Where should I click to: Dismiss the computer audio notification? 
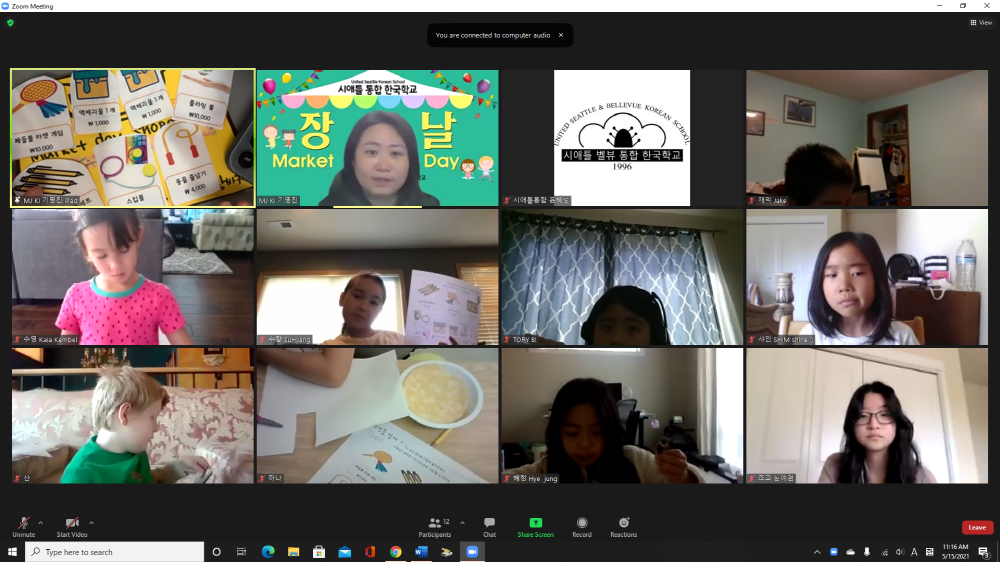tap(560, 35)
